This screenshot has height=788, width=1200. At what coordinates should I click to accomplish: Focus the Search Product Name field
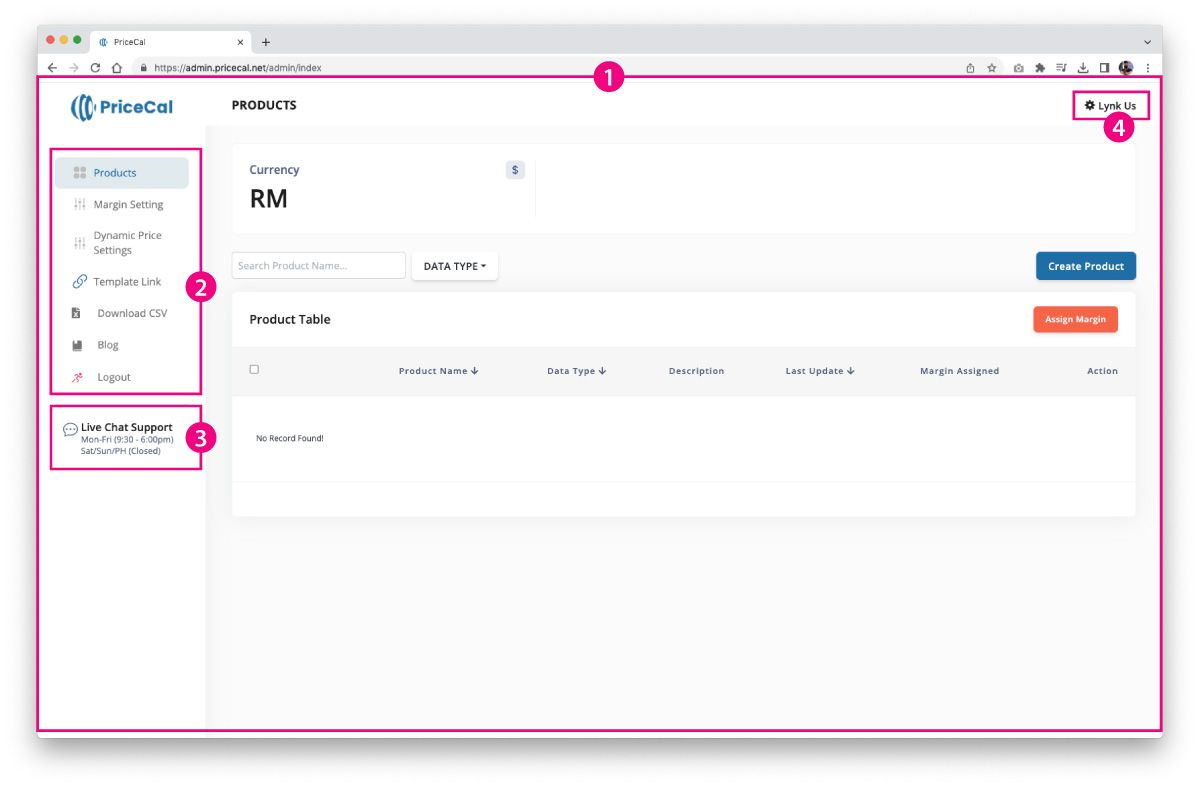click(x=318, y=266)
